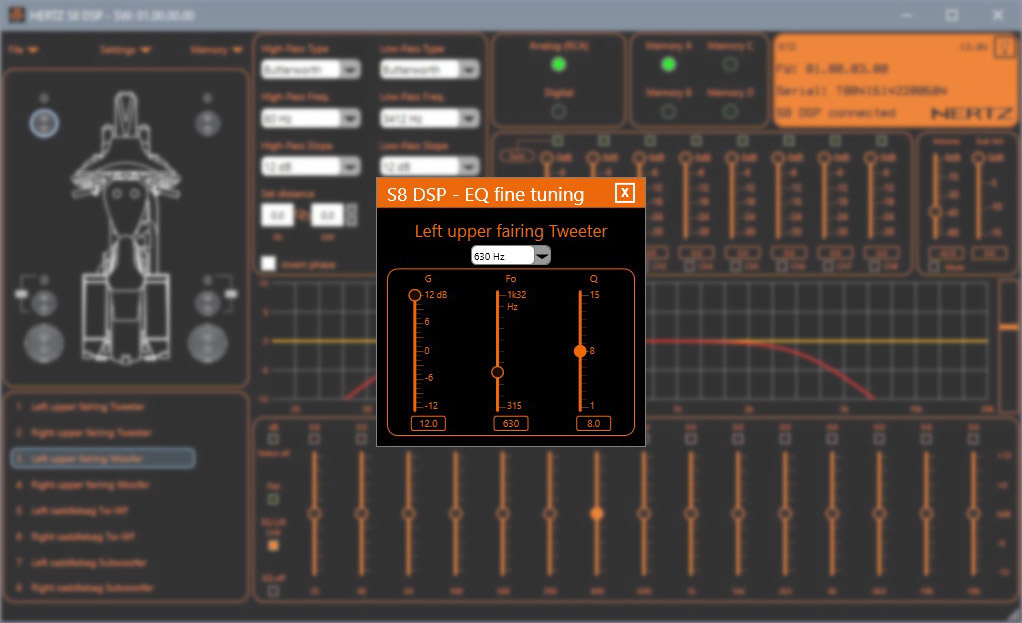
Task: Select channel 7 Left saddlebag Subwoofer row
Action: click(103, 562)
